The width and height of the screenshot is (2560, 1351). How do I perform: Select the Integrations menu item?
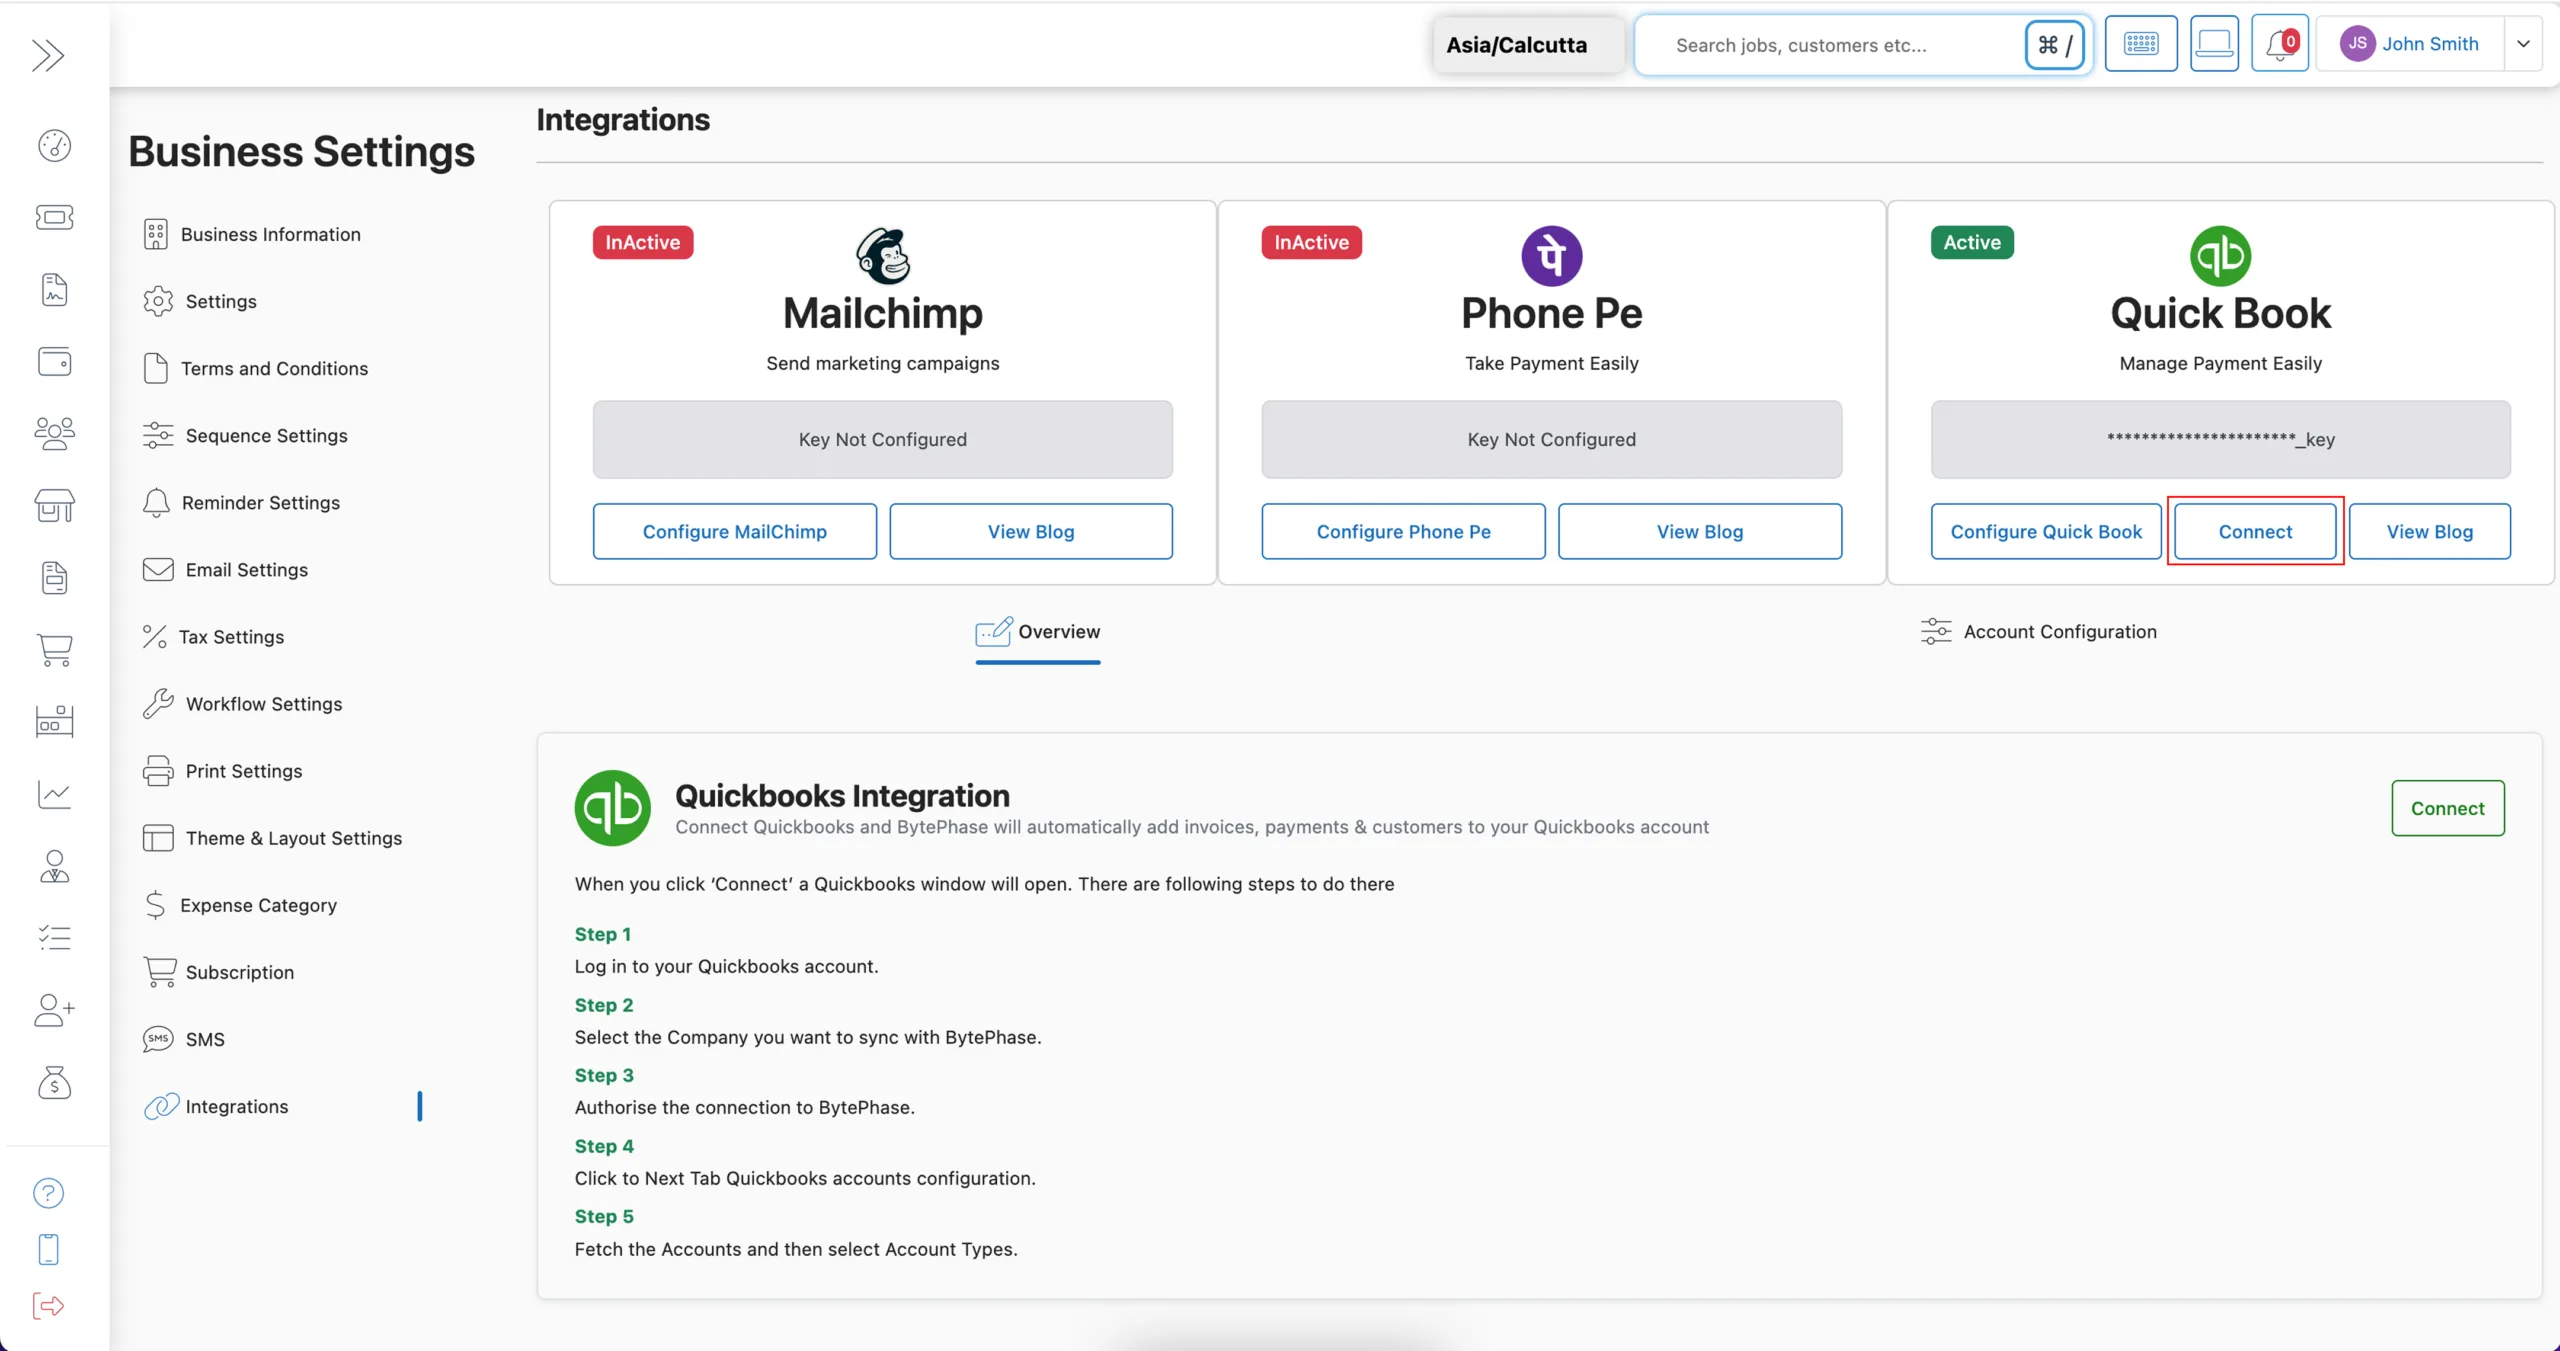216,1106
